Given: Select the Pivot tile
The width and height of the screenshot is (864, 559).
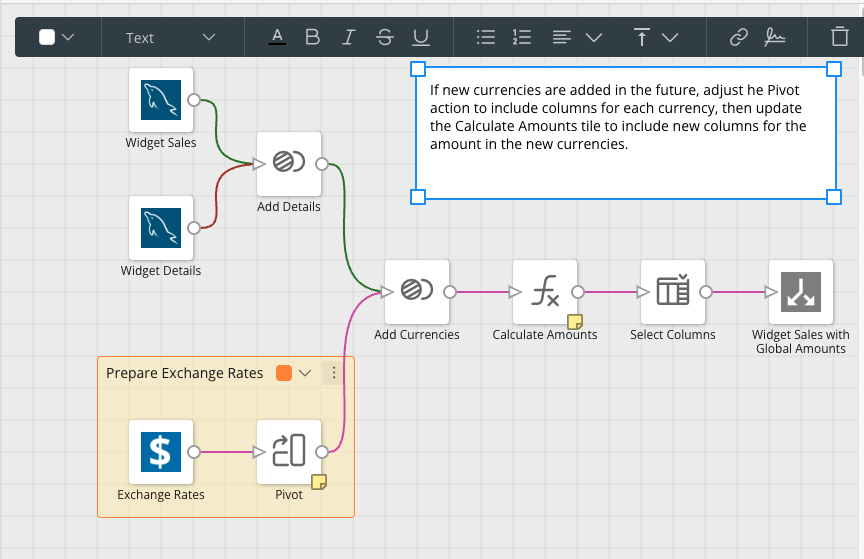Looking at the screenshot, I should pos(289,452).
